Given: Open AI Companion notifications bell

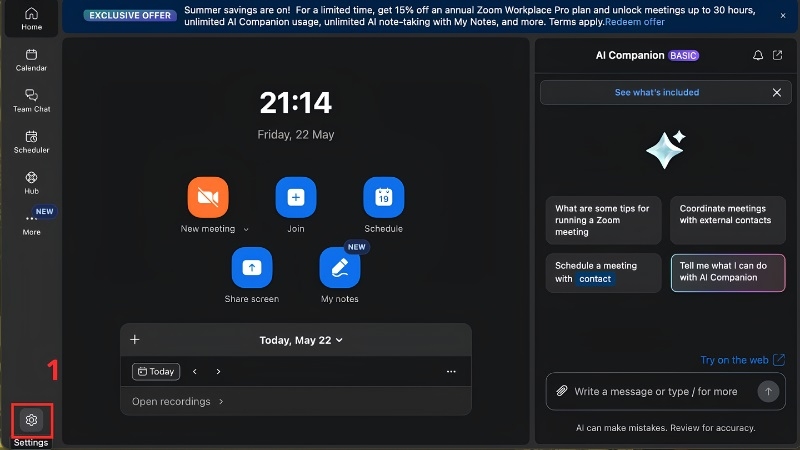Looking at the screenshot, I should click(758, 55).
